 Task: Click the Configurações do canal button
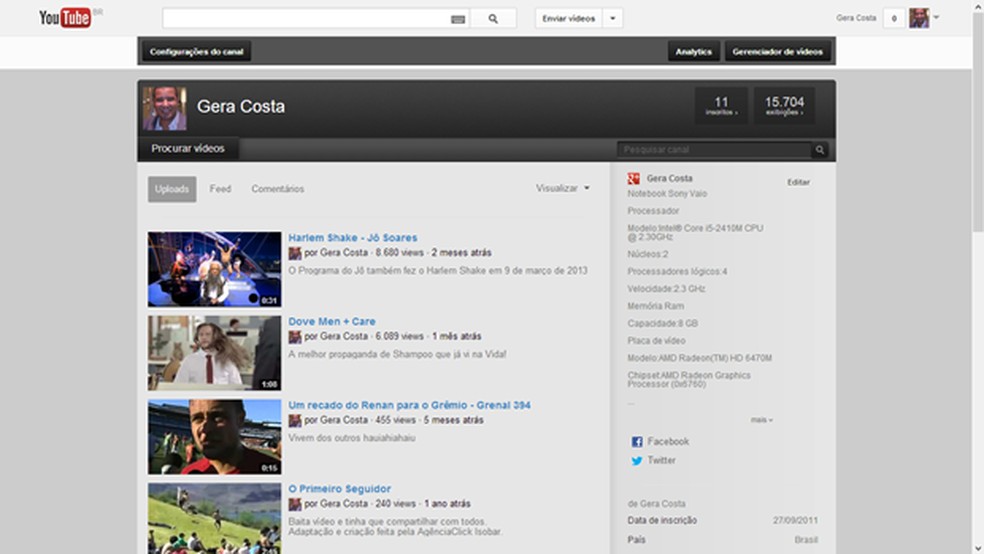[196, 51]
